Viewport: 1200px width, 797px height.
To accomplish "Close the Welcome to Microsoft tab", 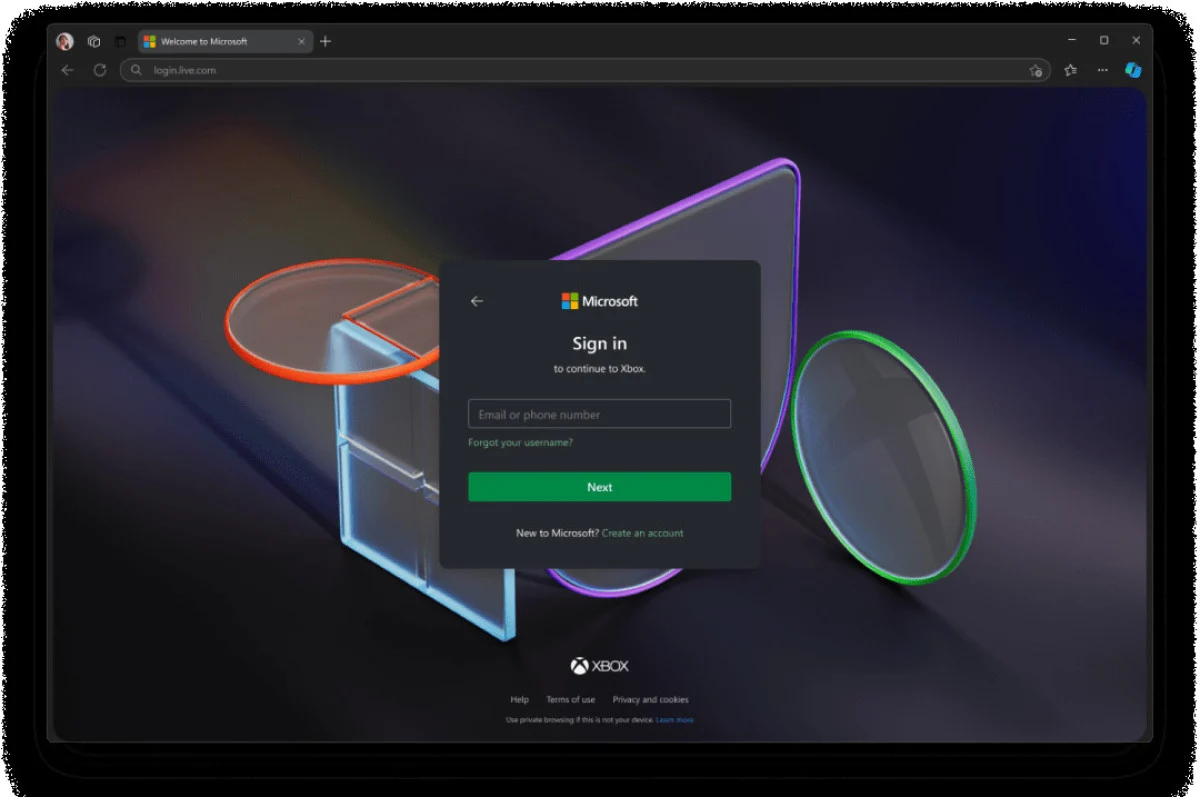I will [x=301, y=41].
